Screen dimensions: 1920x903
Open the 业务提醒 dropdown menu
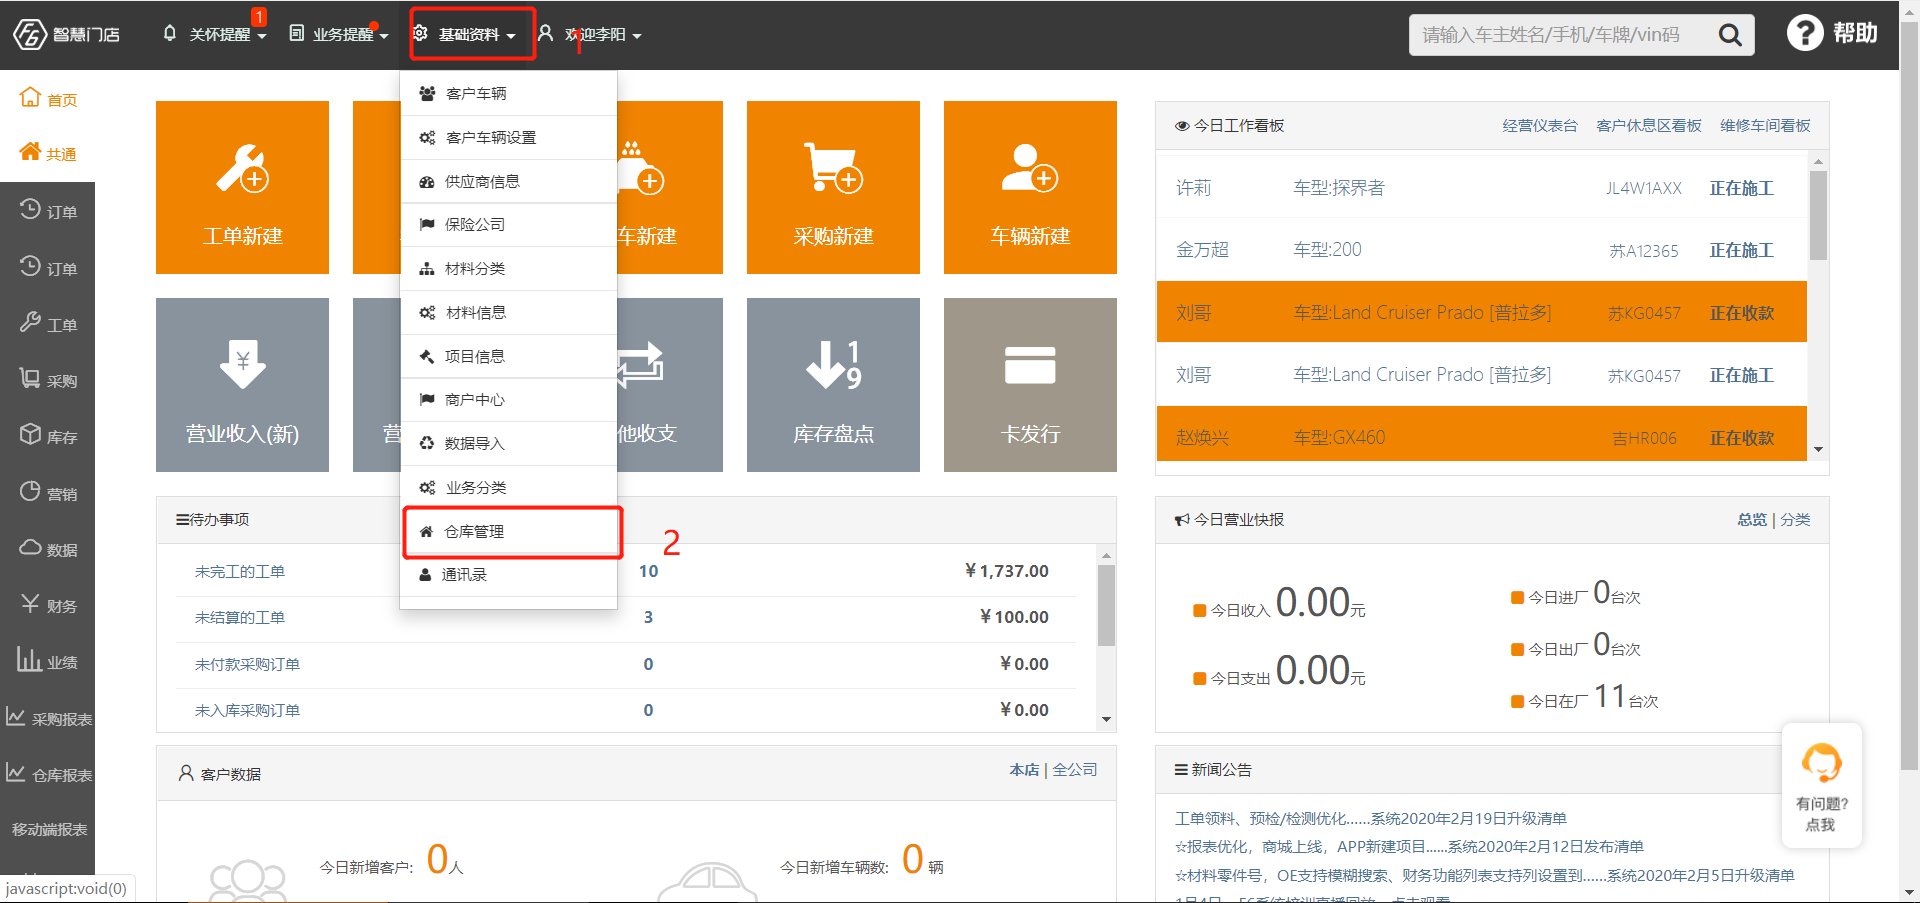339,34
